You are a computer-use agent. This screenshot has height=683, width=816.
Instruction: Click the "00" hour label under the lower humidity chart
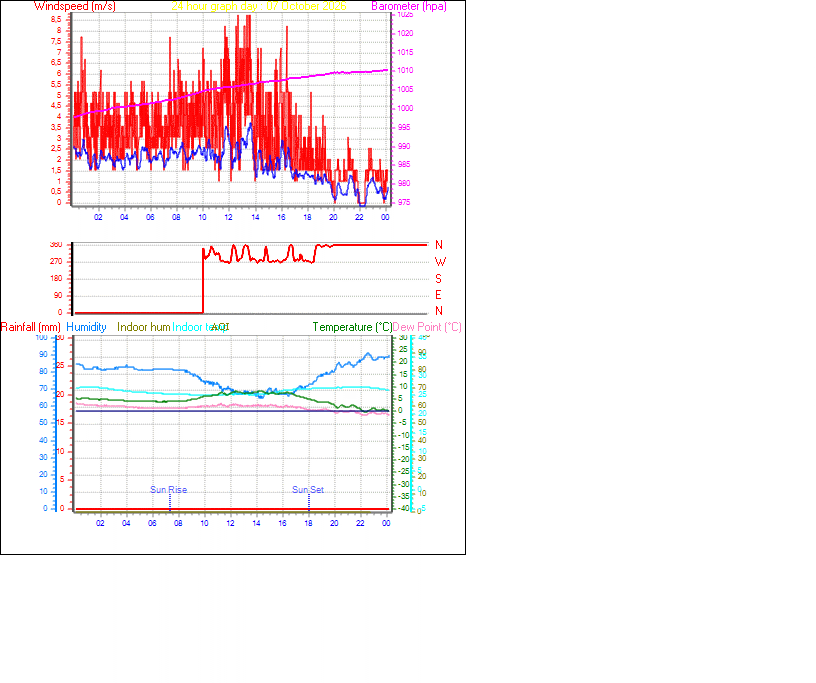point(386,523)
